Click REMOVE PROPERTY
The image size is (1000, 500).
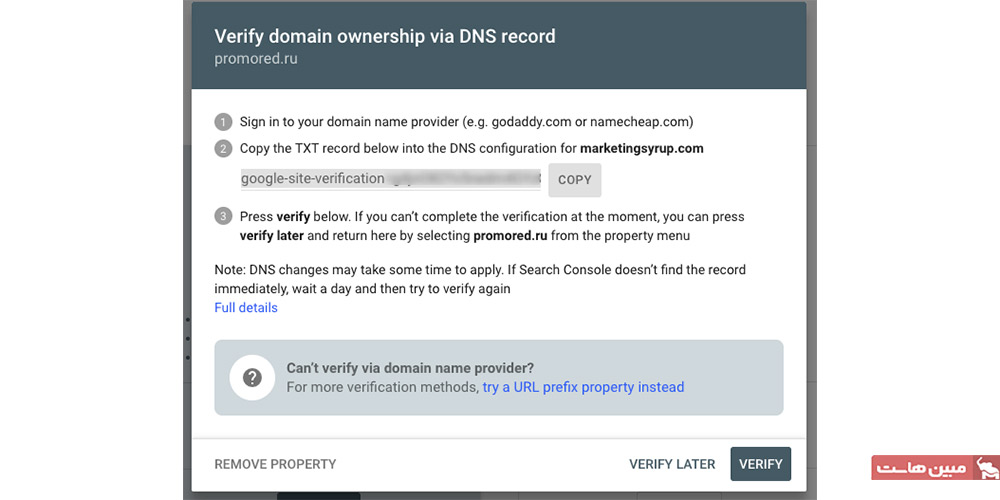click(x=275, y=464)
